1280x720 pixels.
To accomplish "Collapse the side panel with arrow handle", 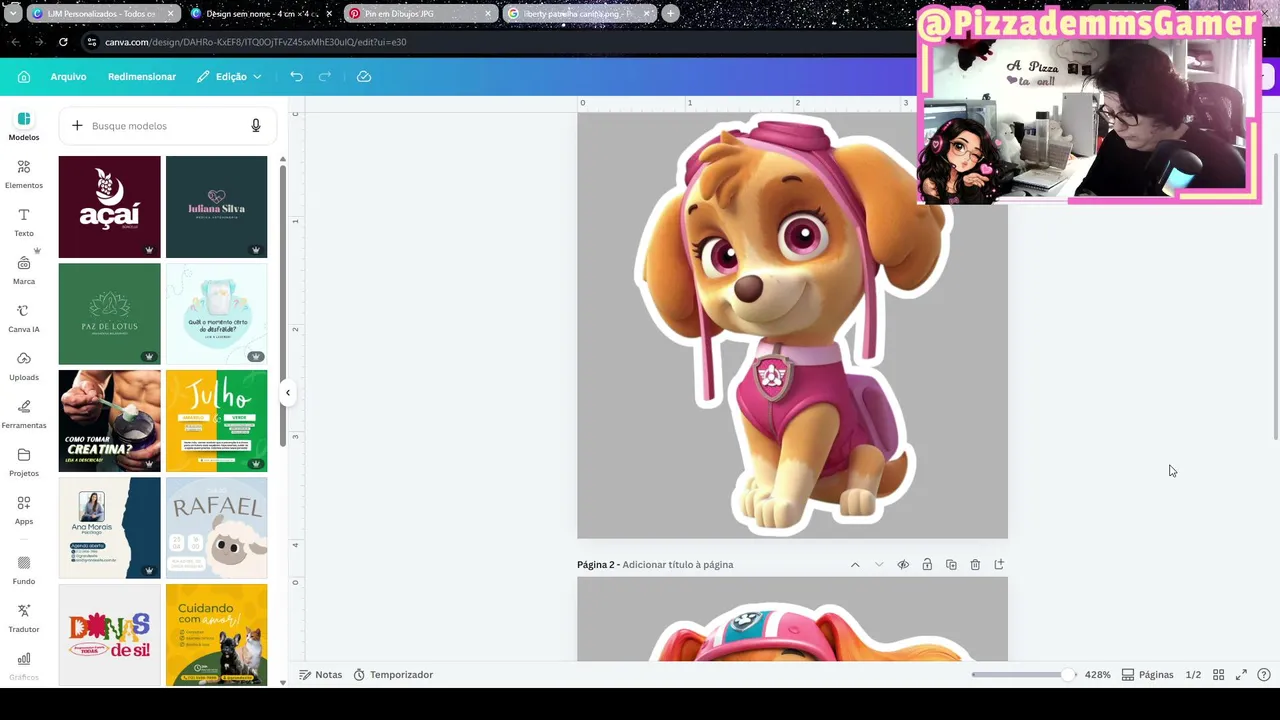I will click(288, 393).
